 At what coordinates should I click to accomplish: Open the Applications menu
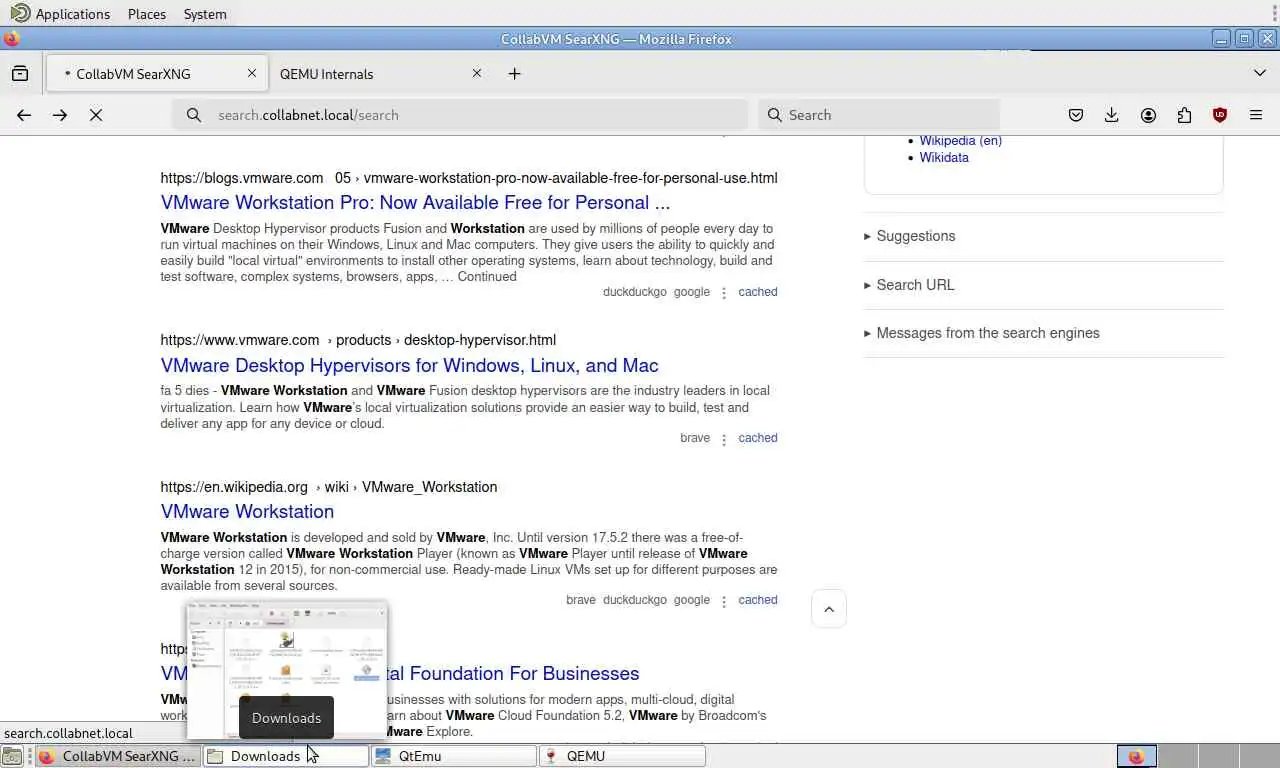73,14
